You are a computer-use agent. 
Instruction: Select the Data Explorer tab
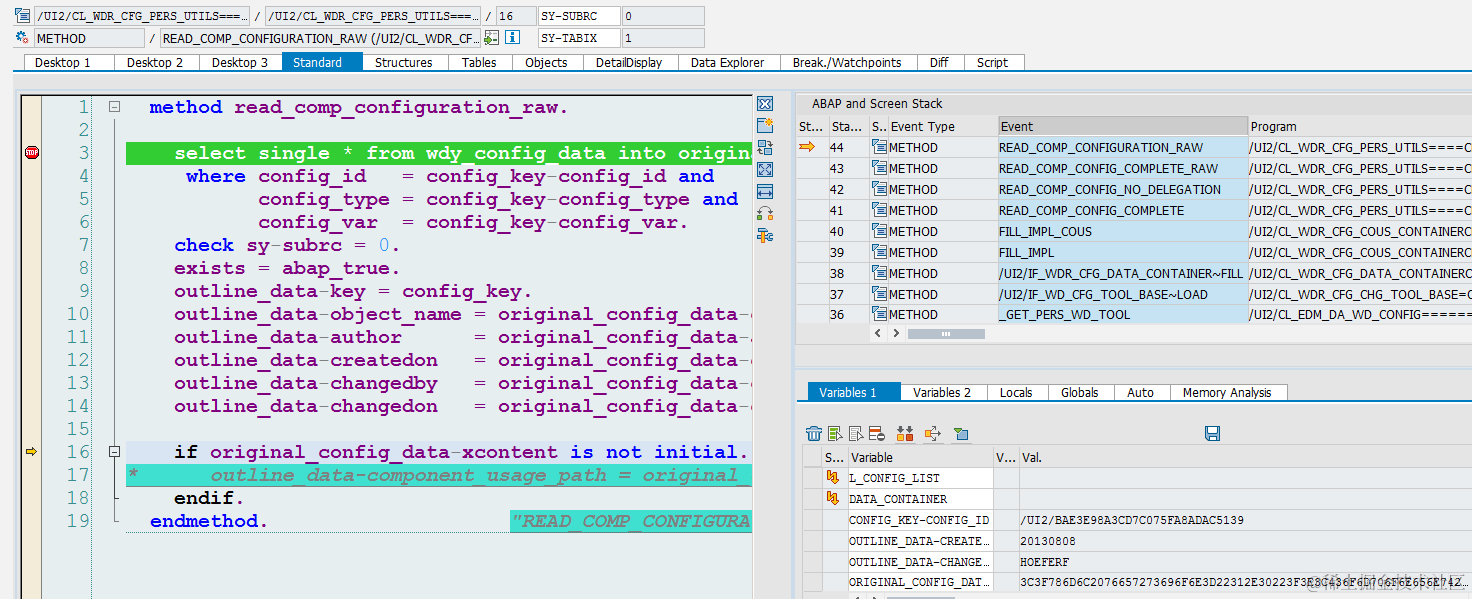point(727,62)
